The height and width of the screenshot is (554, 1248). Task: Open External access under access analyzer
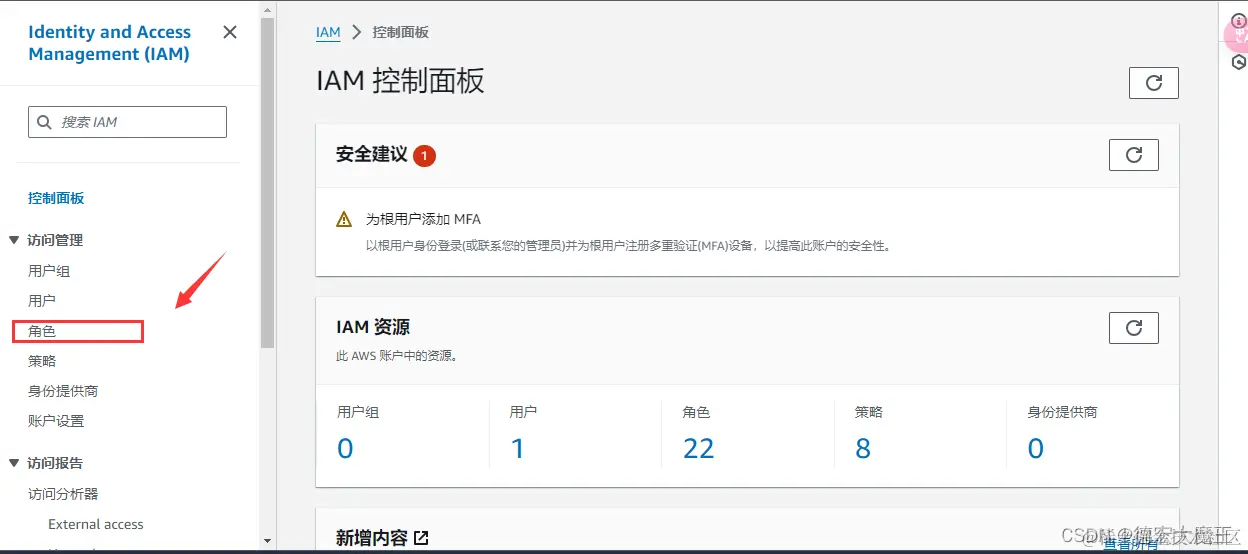pyautogui.click(x=96, y=524)
